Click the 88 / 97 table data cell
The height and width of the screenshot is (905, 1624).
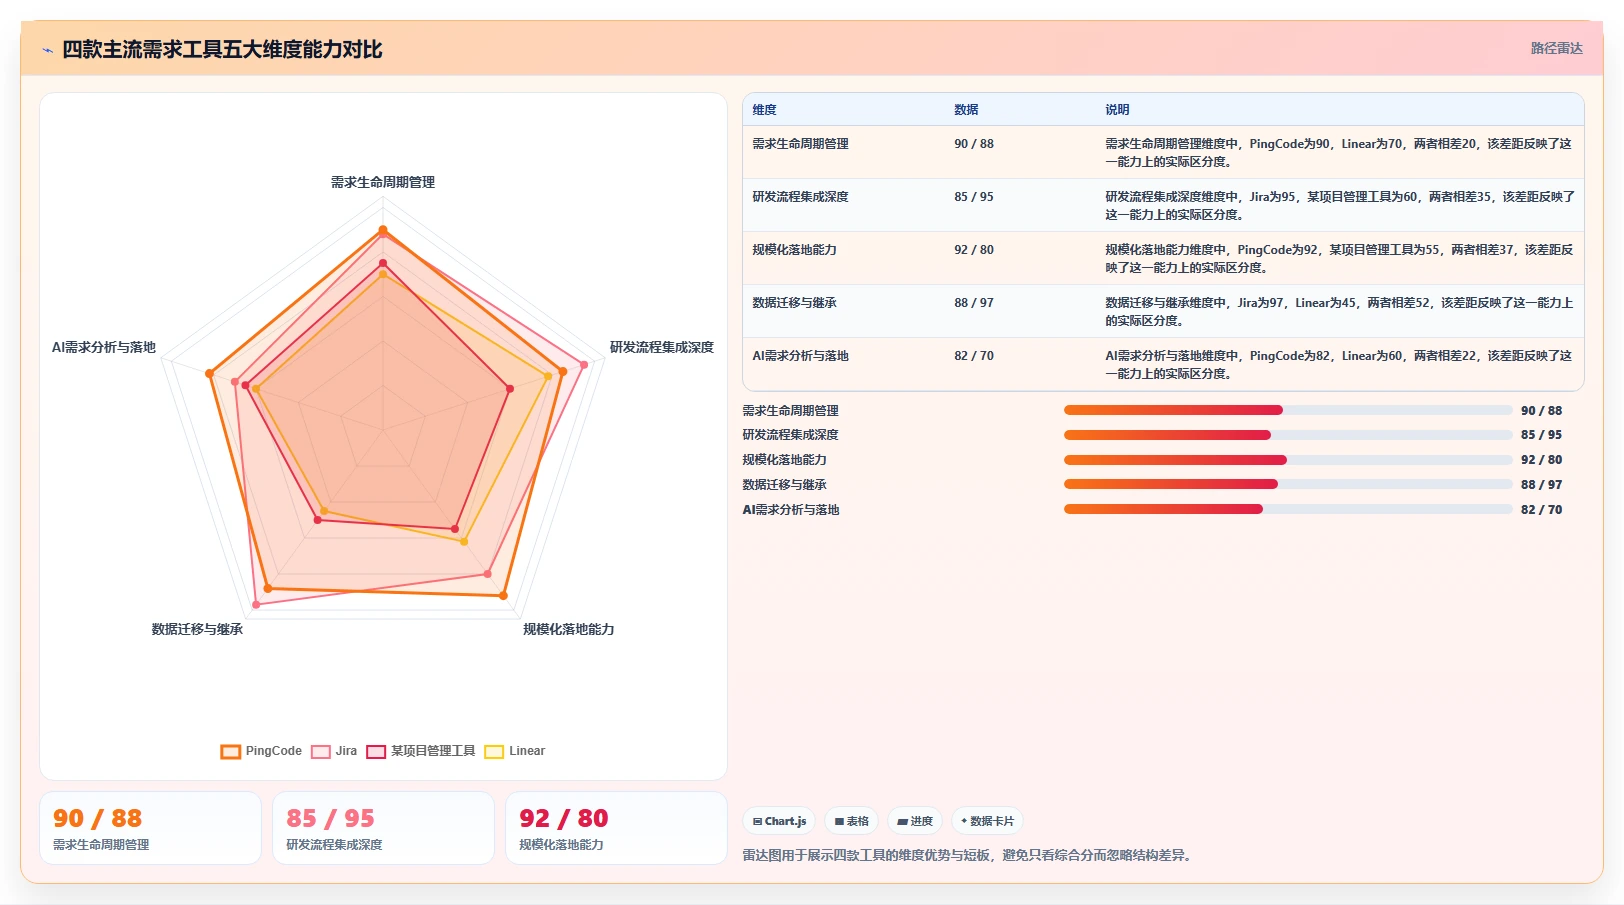(974, 303)
